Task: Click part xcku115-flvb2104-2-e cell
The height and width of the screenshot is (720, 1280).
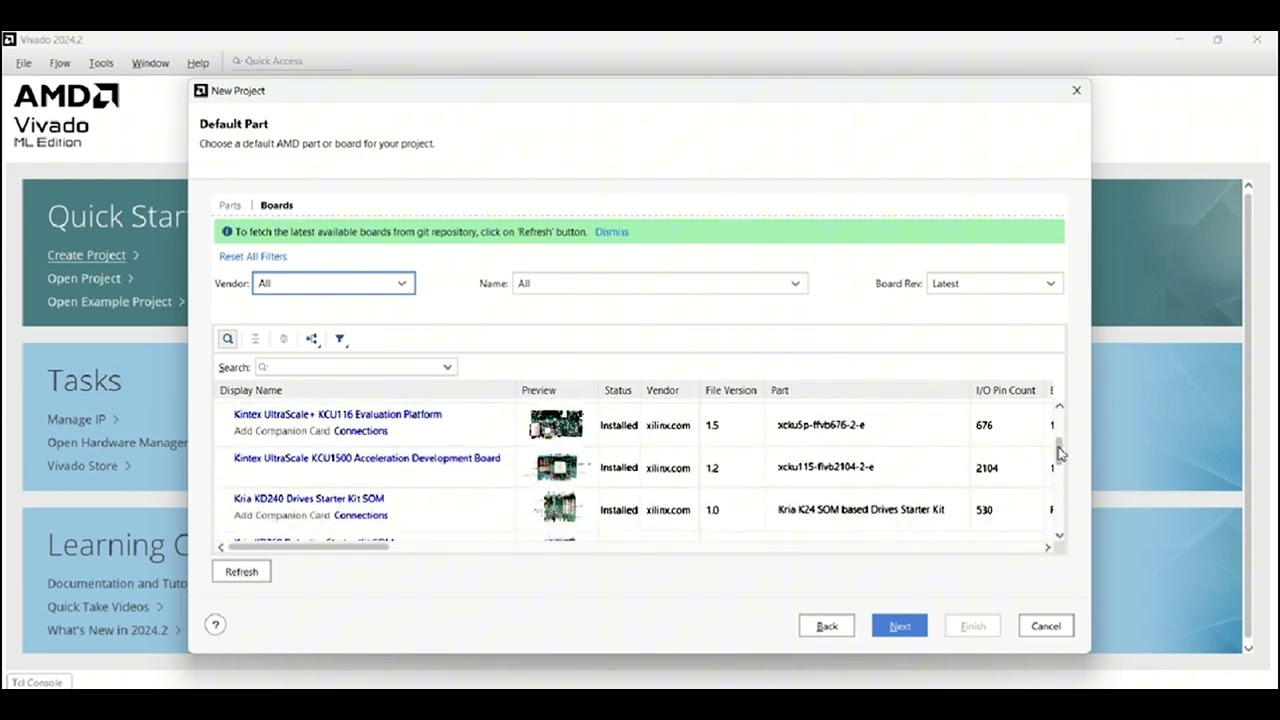Action: pos(826,467)
